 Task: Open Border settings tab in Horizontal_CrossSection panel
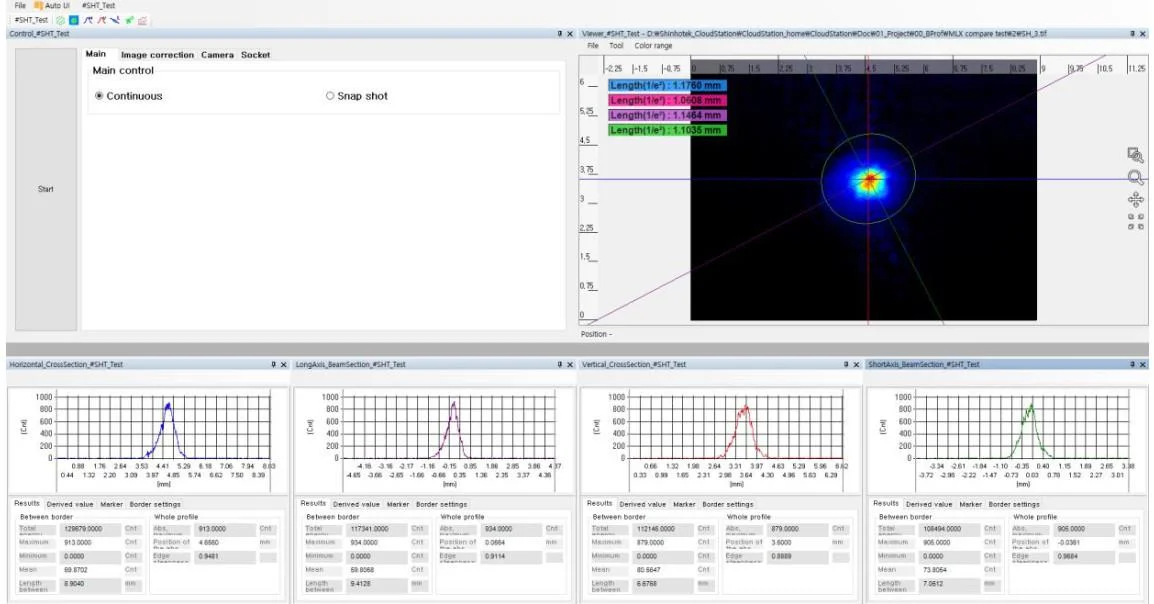pos(154,504)
